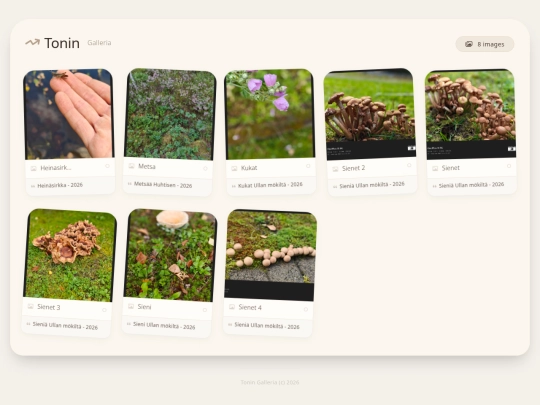Click the quote icon before the 'Sieni Ullan mökiltä' caption
The width and height of the screenshot is (540, 405).
coord(128,324)
